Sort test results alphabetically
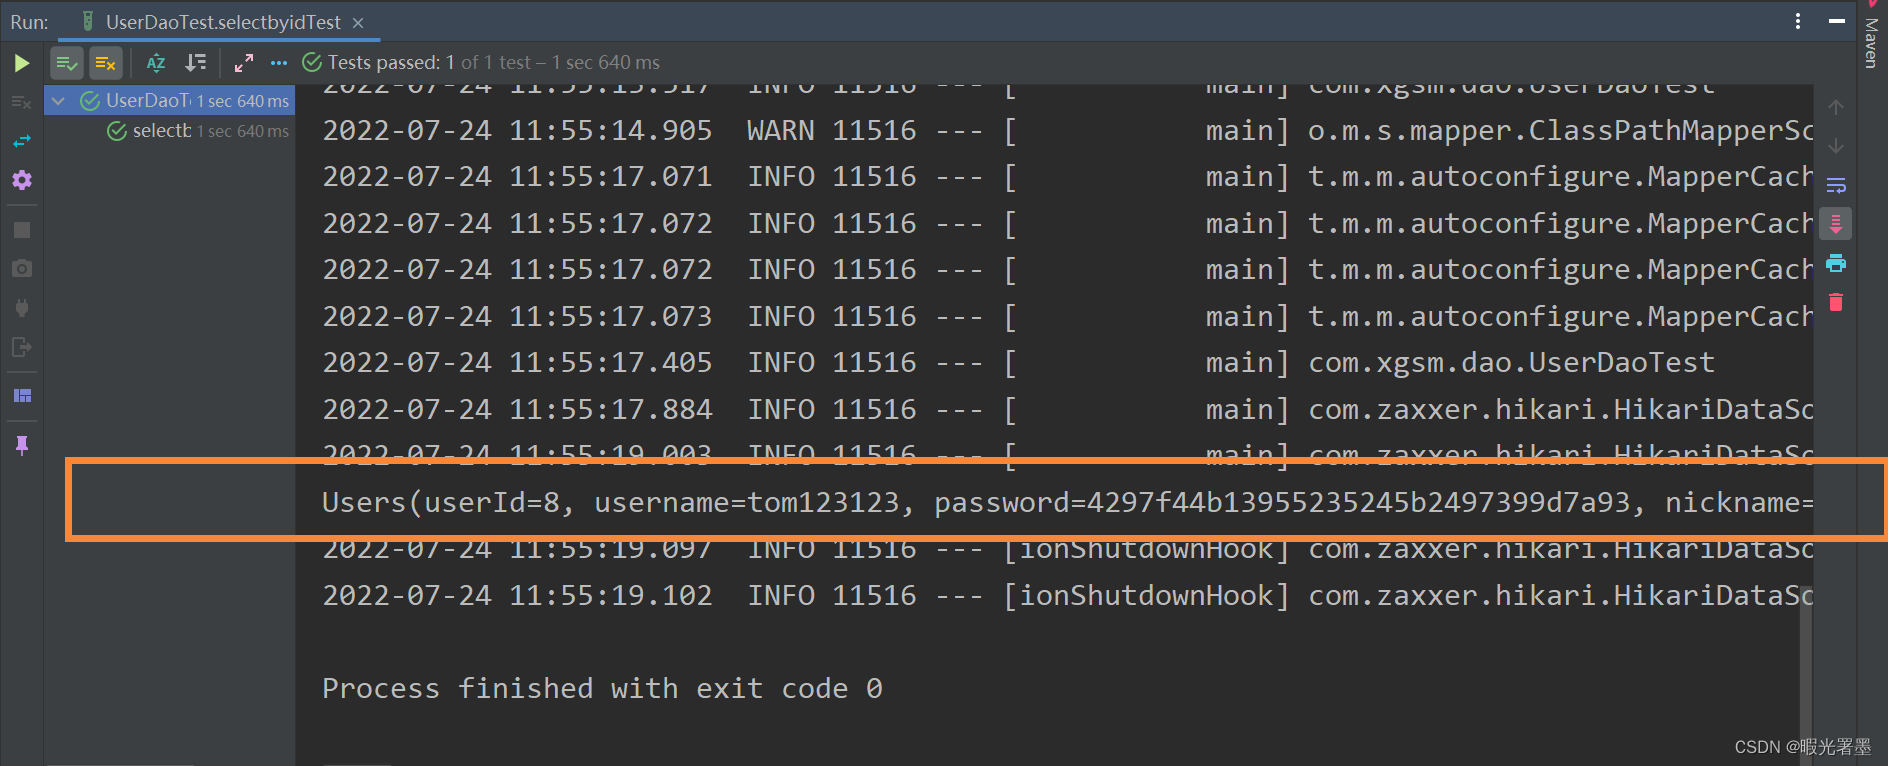Image resolution: width=1888 pixels, height=766 pixels. point(156,63)
